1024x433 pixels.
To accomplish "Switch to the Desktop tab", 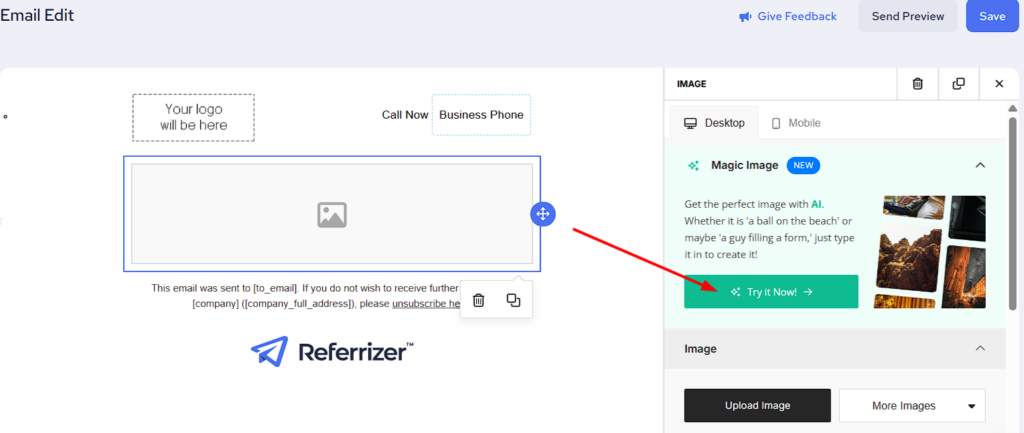I will click(x=714, y=123).
